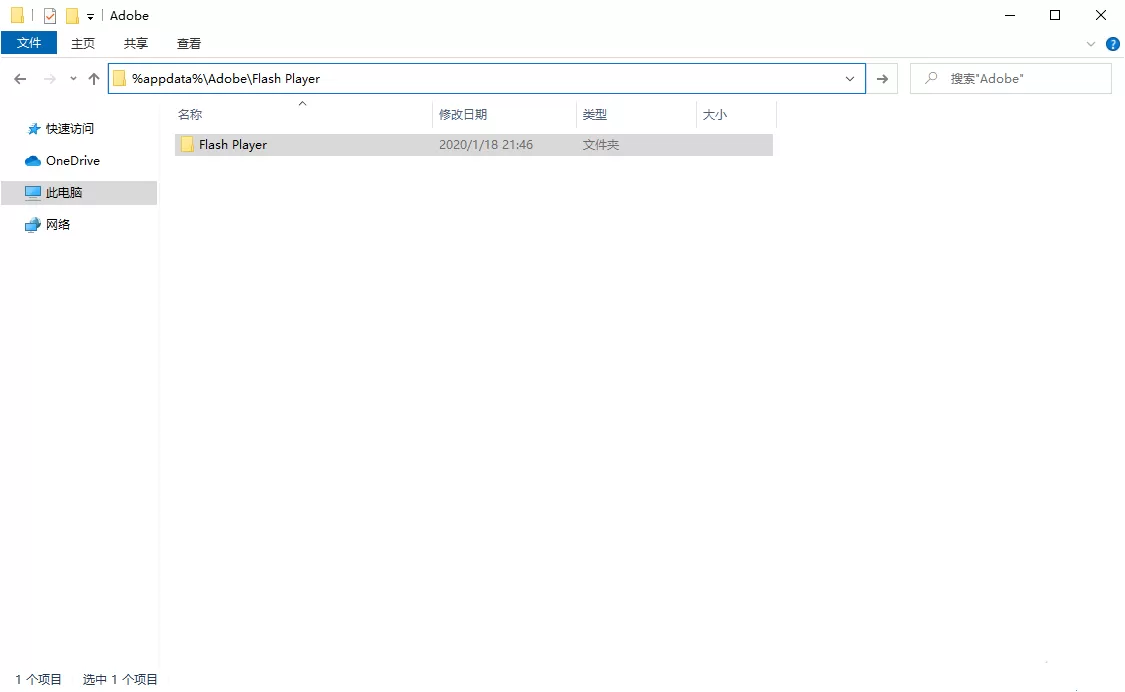
Task: Switch to the 查看 tab
Action: pos(189,44)
